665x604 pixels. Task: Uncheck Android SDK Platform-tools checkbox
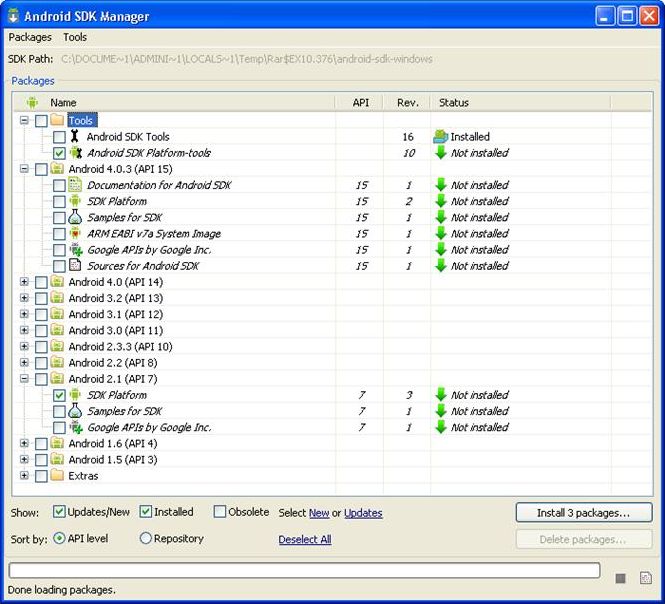tap(59, 153)
